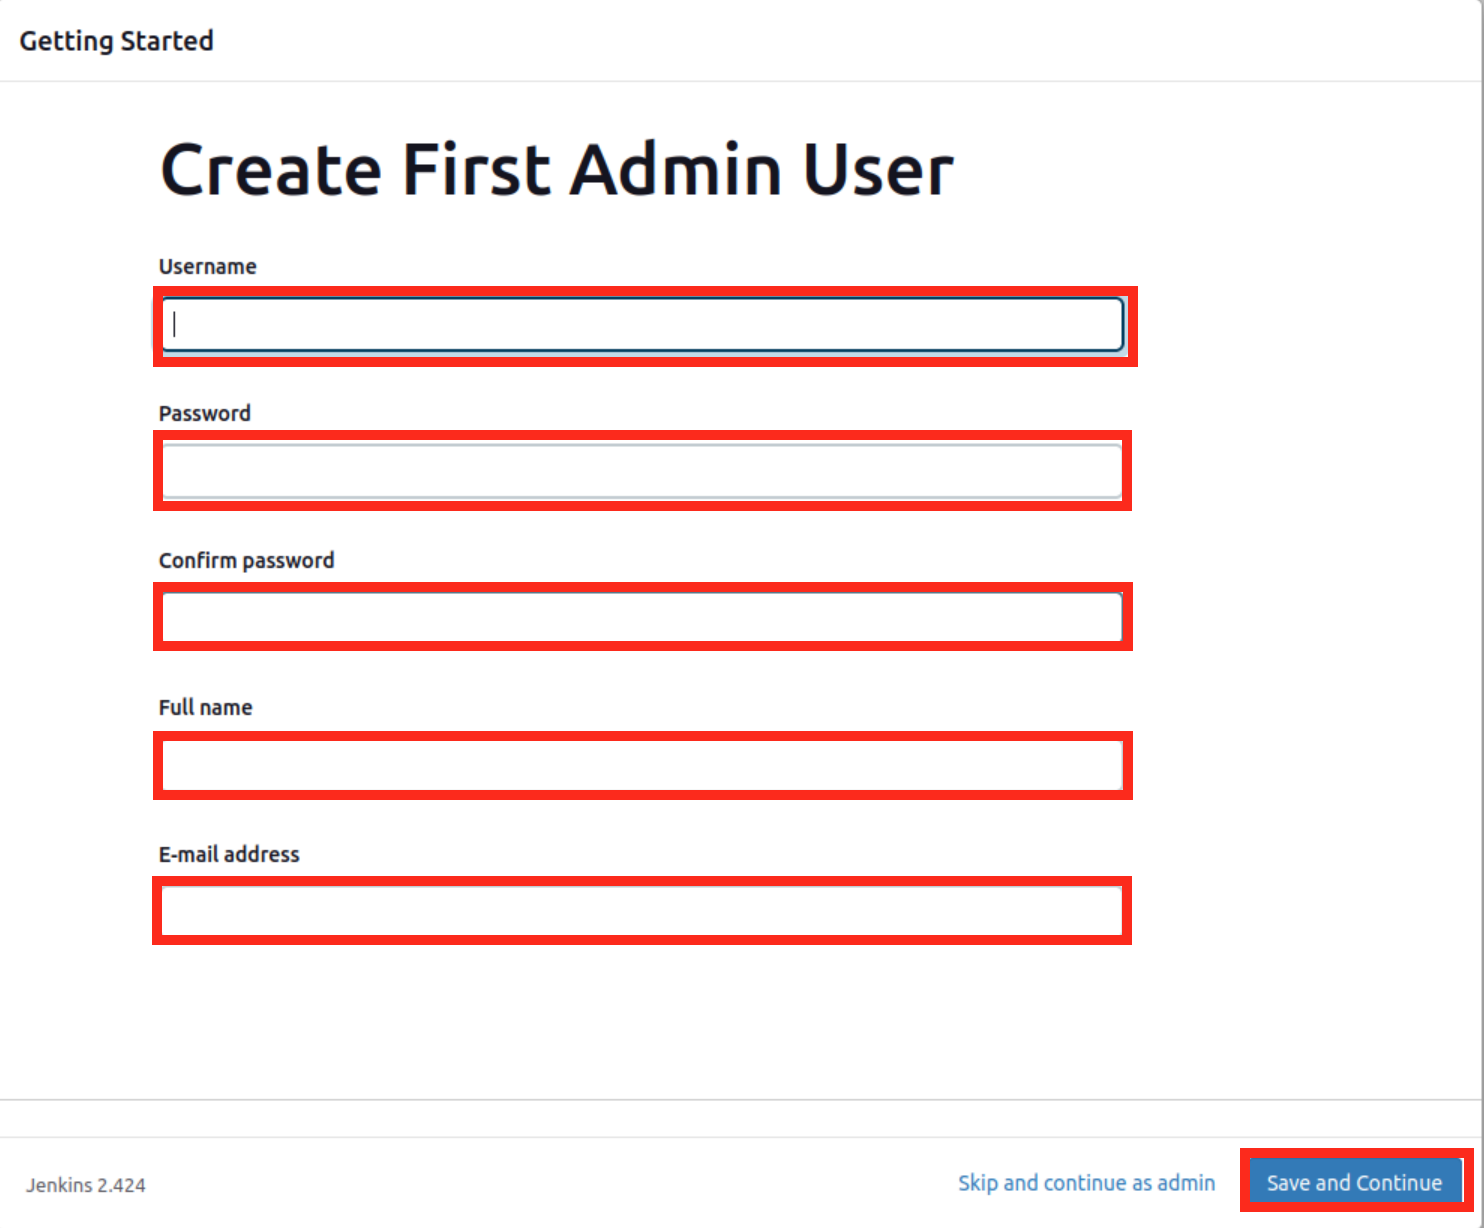The width and height of the screenshot is (1484, 1228).
Task: Click the Username input field
Action: [643, 325]
